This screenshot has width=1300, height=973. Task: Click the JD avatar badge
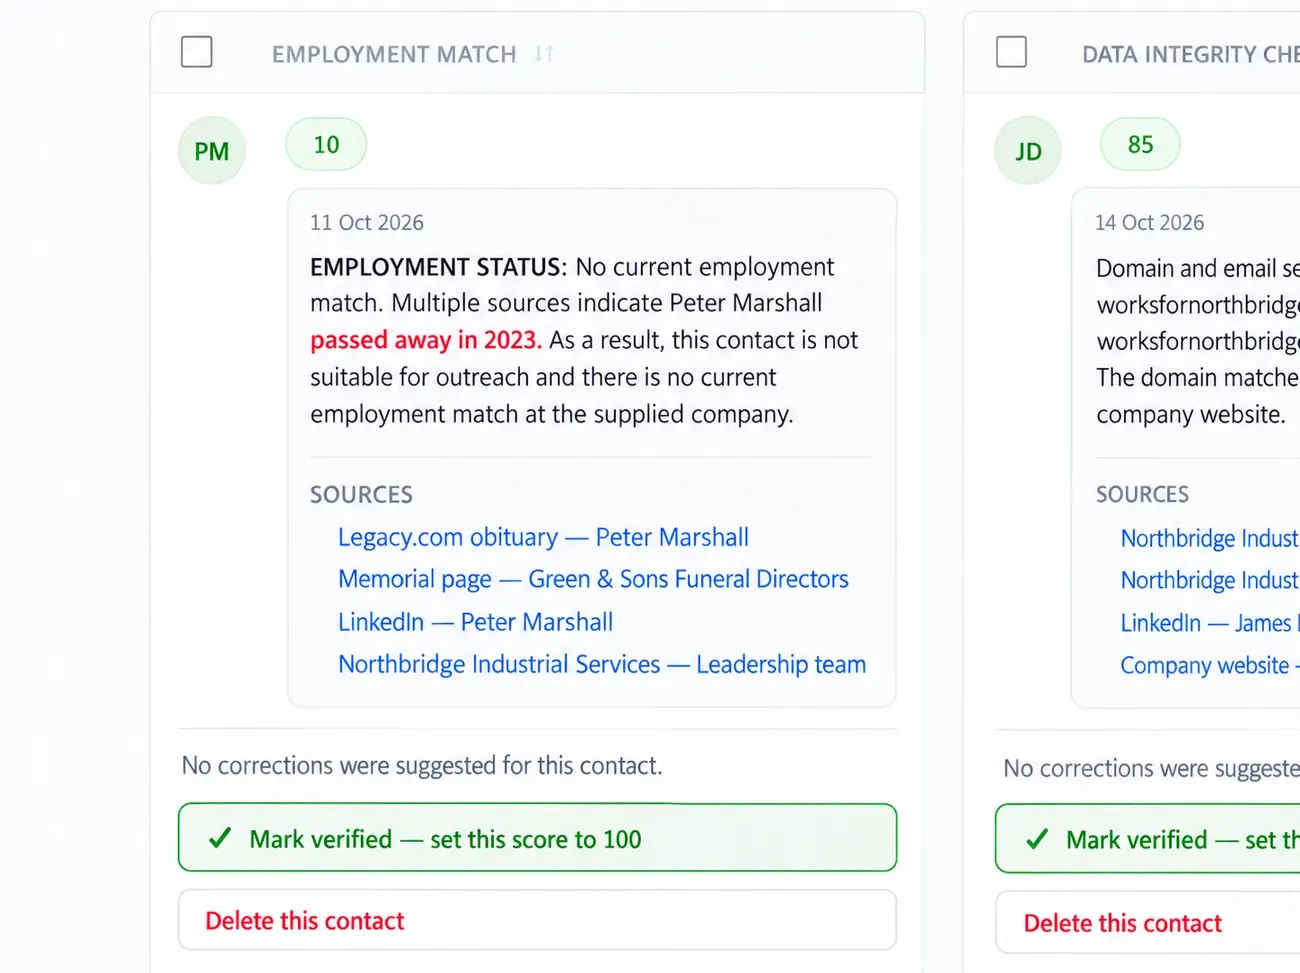tap(1028, 151)
